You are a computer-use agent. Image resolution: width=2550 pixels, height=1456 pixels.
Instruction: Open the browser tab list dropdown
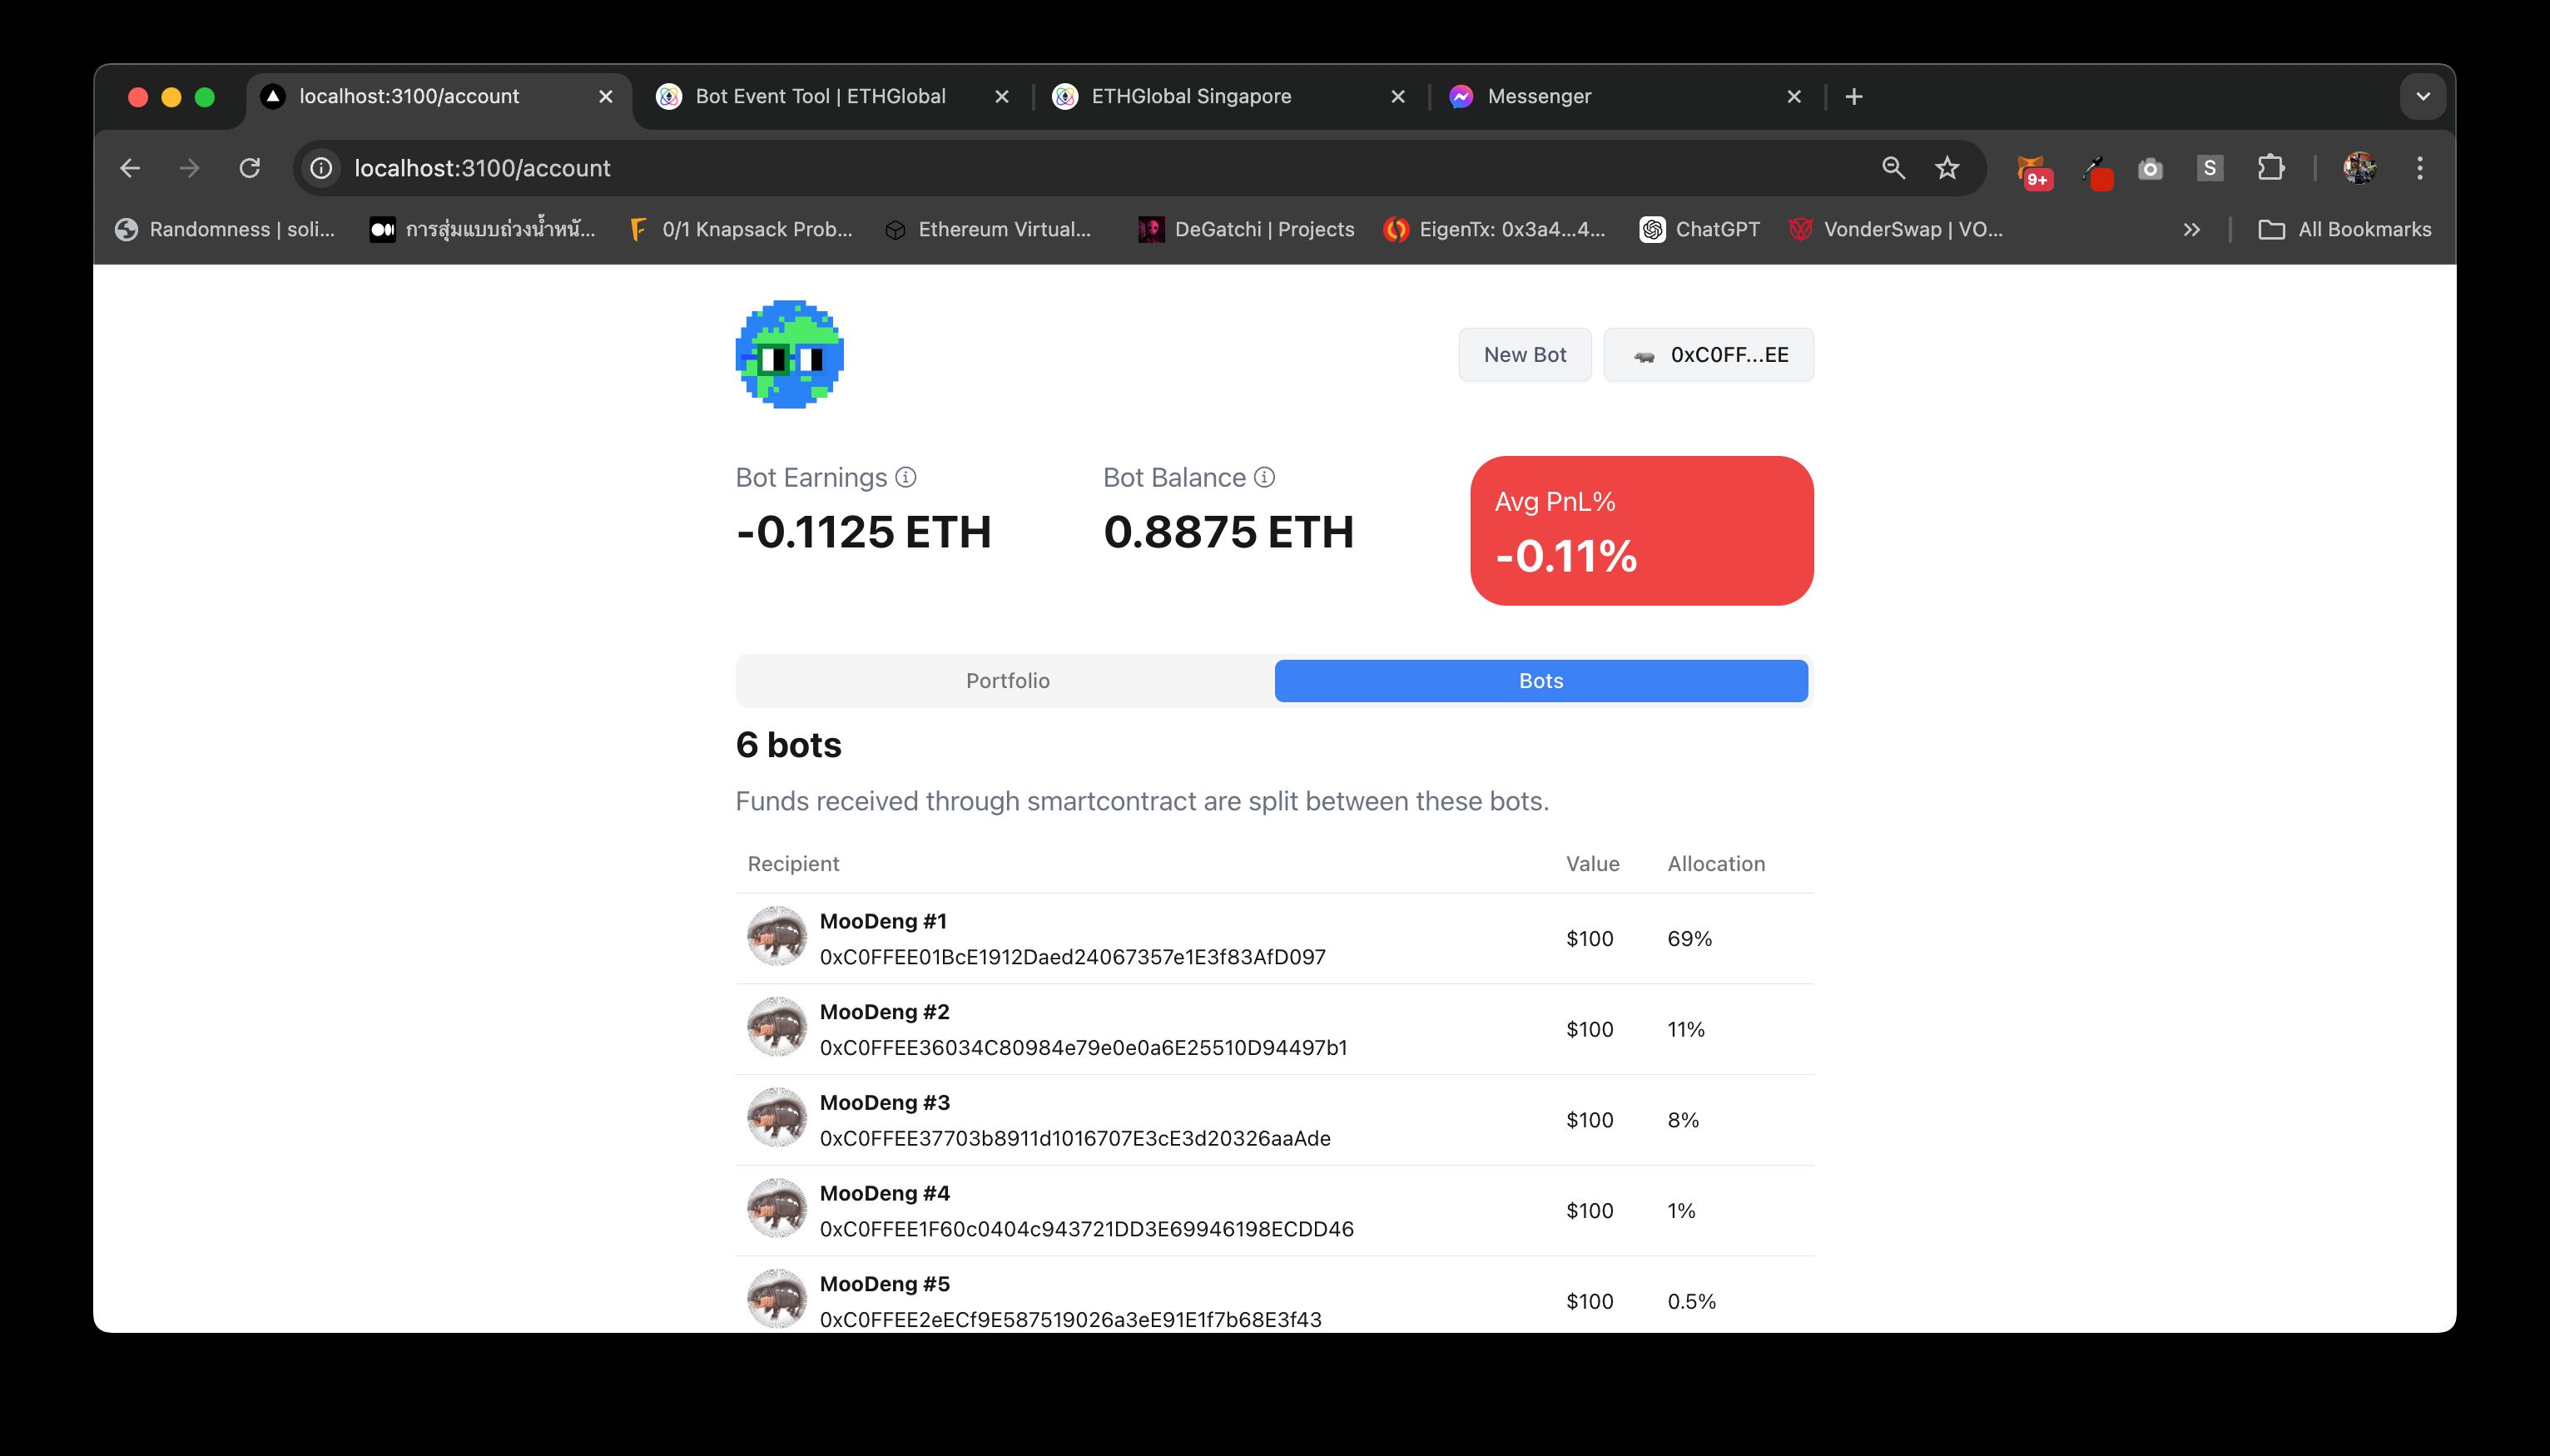click(2422, 95)
